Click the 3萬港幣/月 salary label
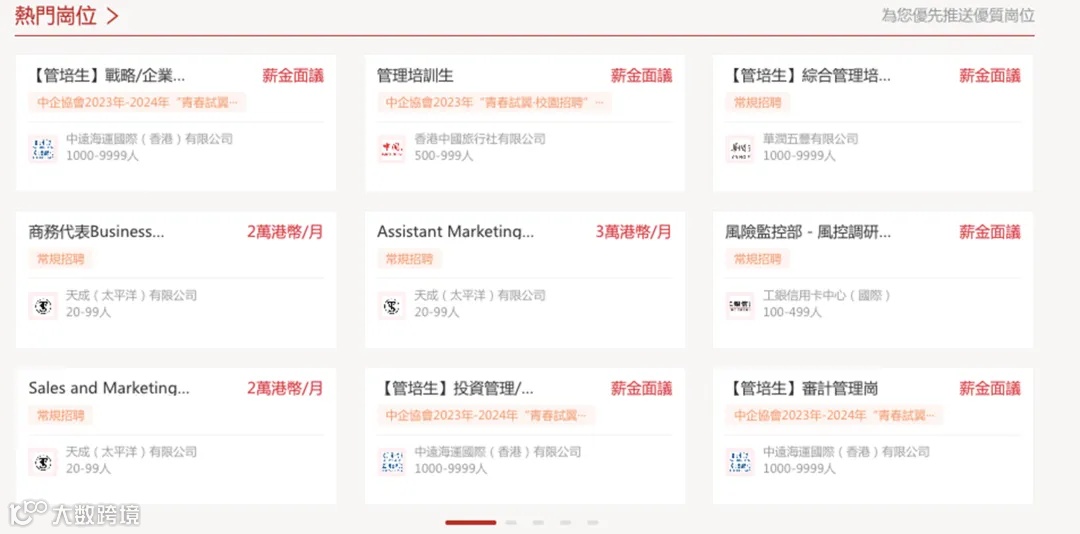Image resolution: width=1080 pixels, height=534 pixels. pos(634,232)
